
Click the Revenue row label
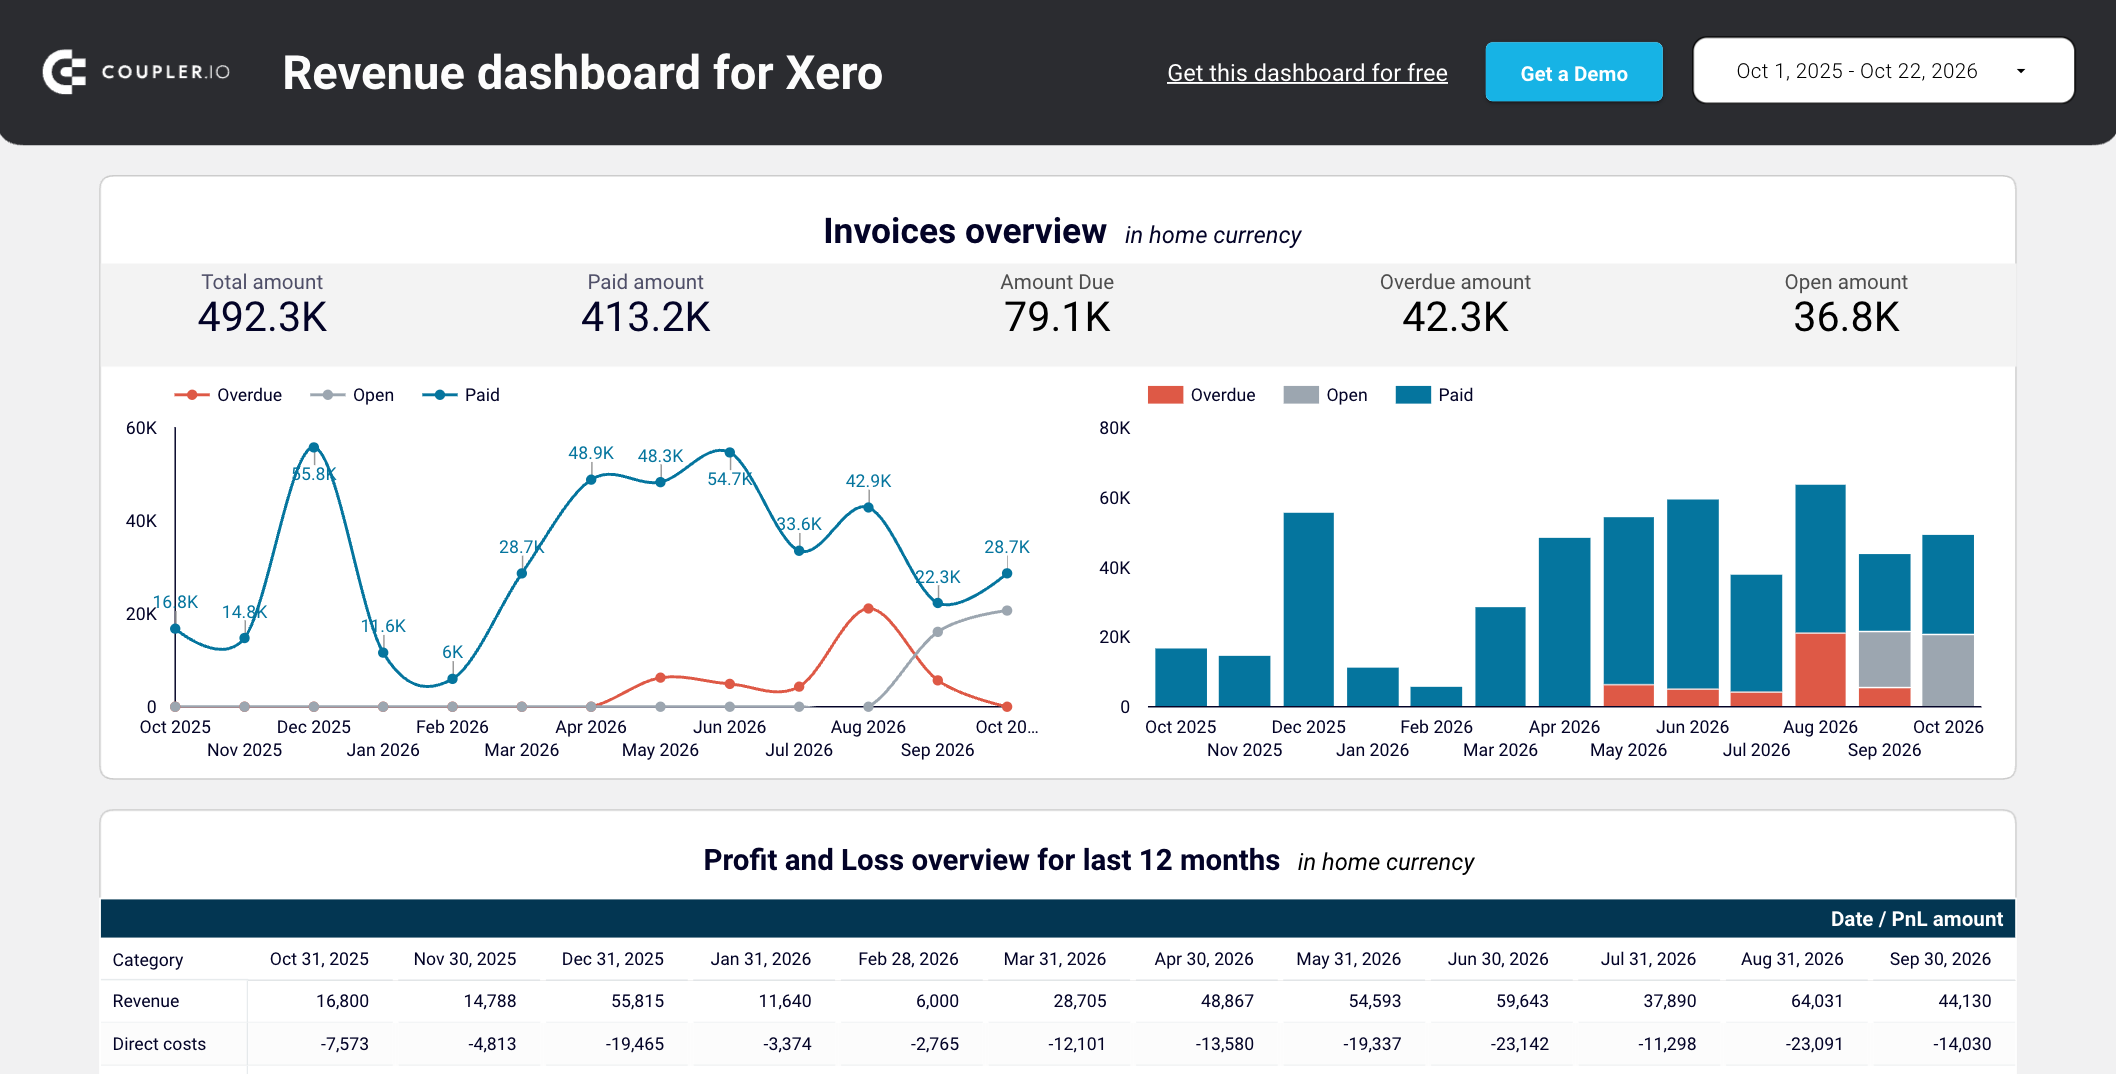[x=146, y=1001]
